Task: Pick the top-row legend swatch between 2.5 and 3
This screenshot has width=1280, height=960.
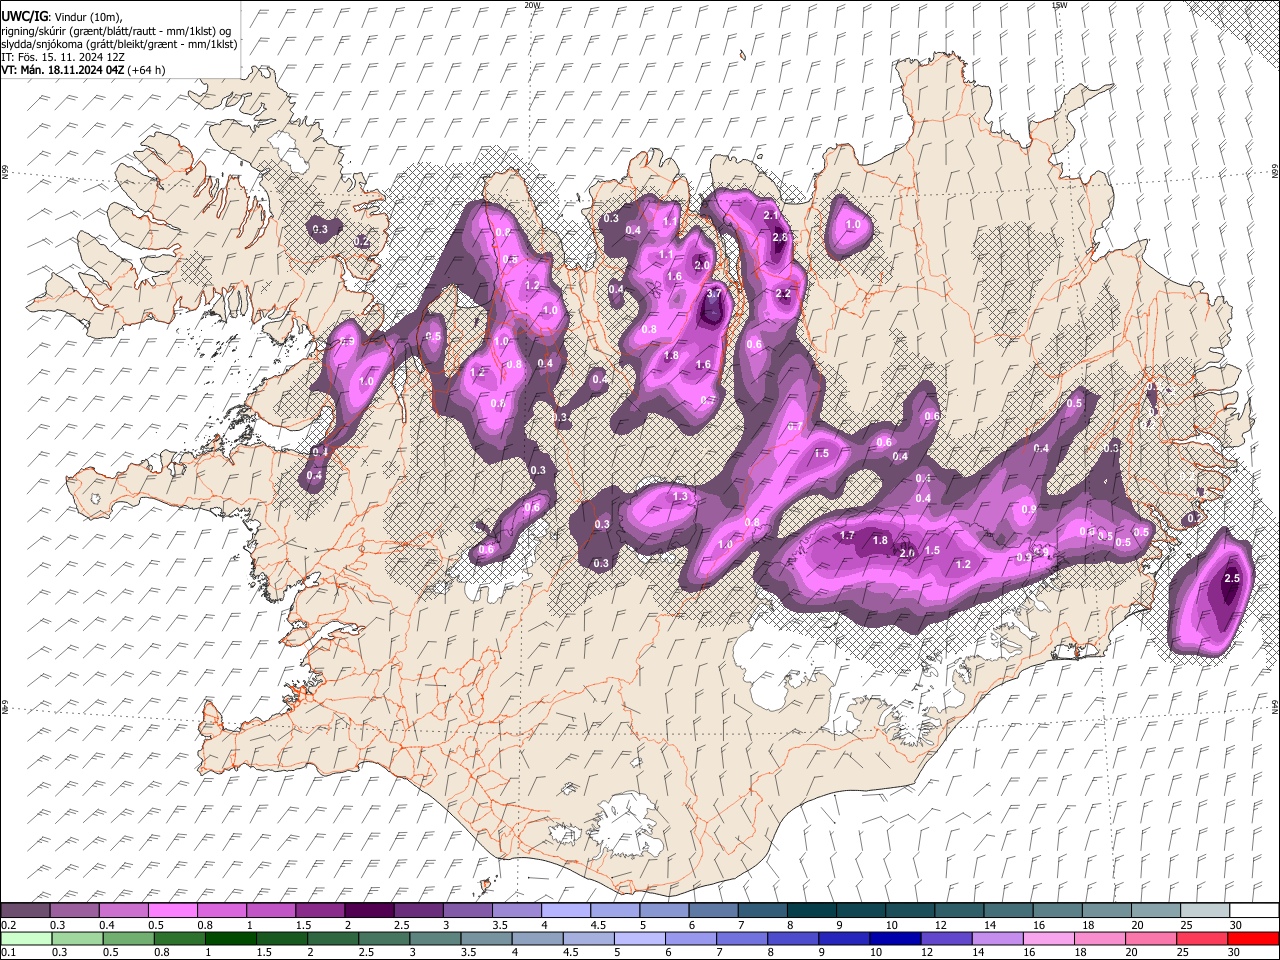Action: [x=418, y=911]
